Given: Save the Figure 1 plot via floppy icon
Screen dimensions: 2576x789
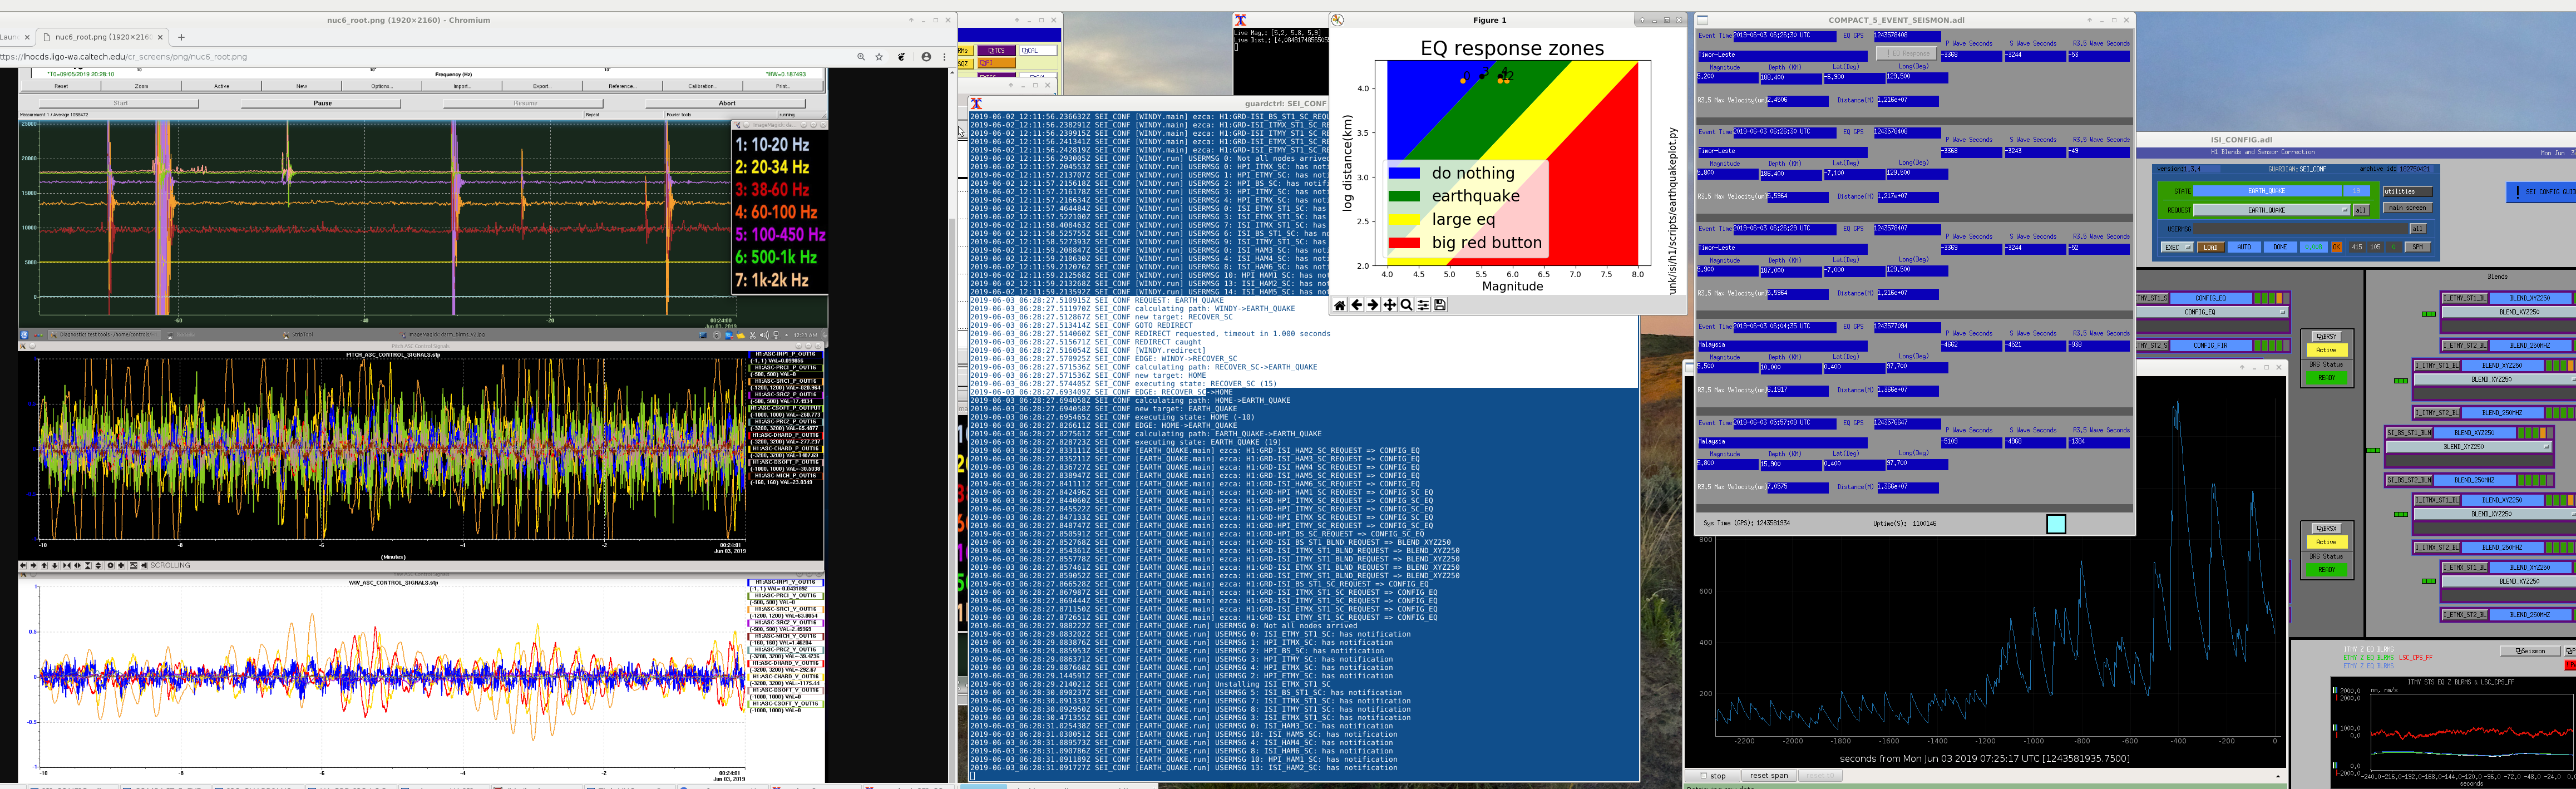Looking at the screenshot, I should click(1440, 305).
